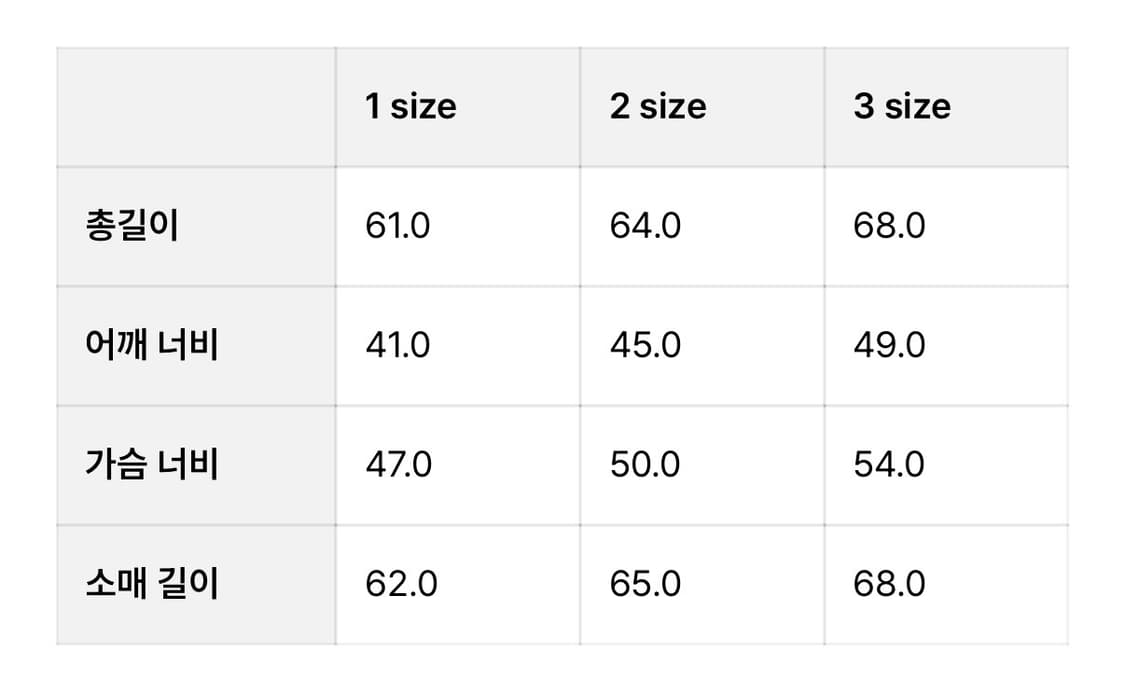The image size is (1125, 678).
Task: Click the empty top-left header cell
Action: 196,107
